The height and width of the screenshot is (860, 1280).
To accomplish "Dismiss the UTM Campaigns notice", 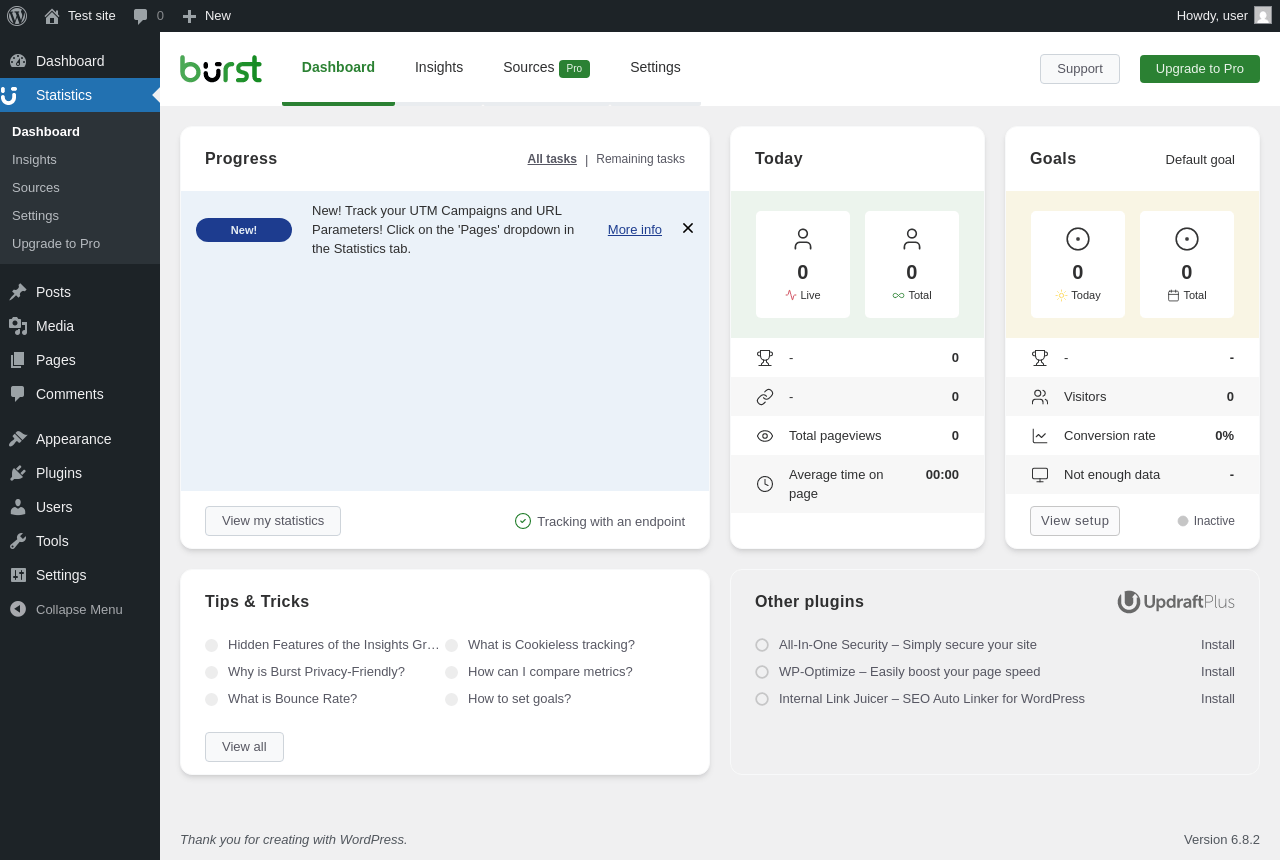I will pos(688,228).
